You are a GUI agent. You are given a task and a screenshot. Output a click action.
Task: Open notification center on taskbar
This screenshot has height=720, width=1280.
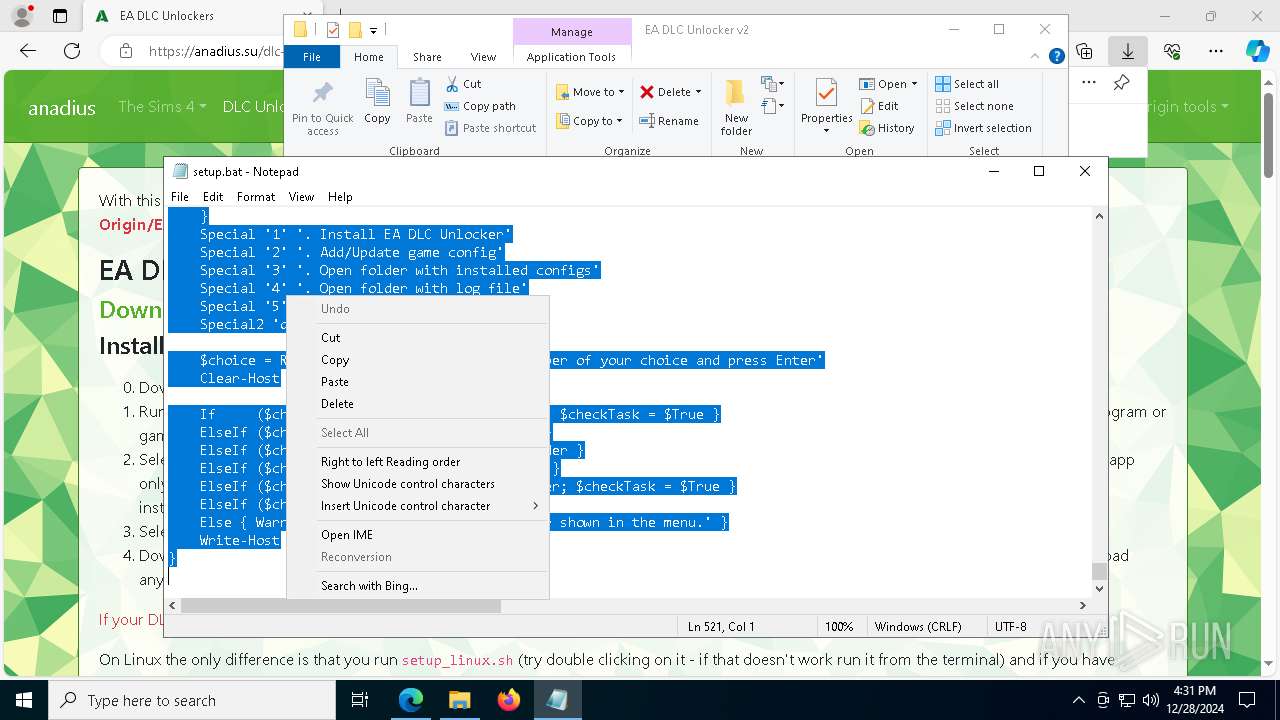[x=1247, y=700]
